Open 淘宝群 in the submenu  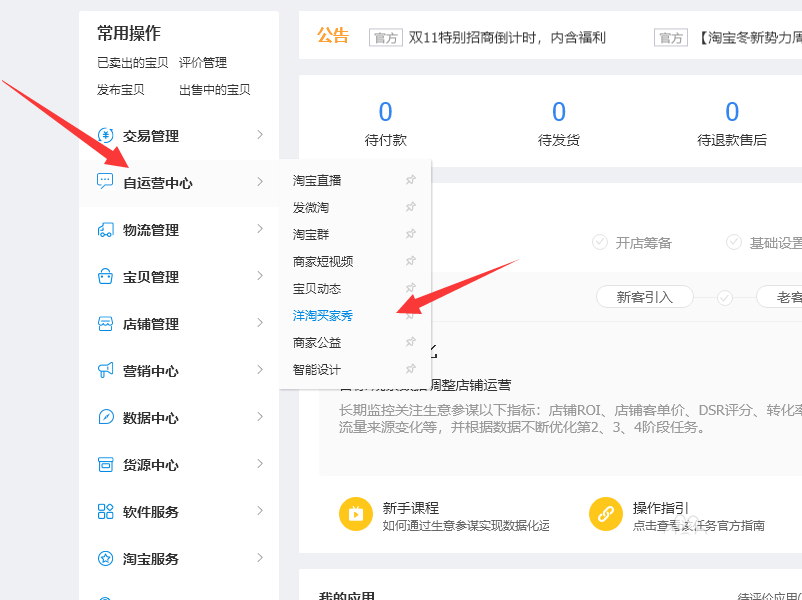(x=310, y=235)
